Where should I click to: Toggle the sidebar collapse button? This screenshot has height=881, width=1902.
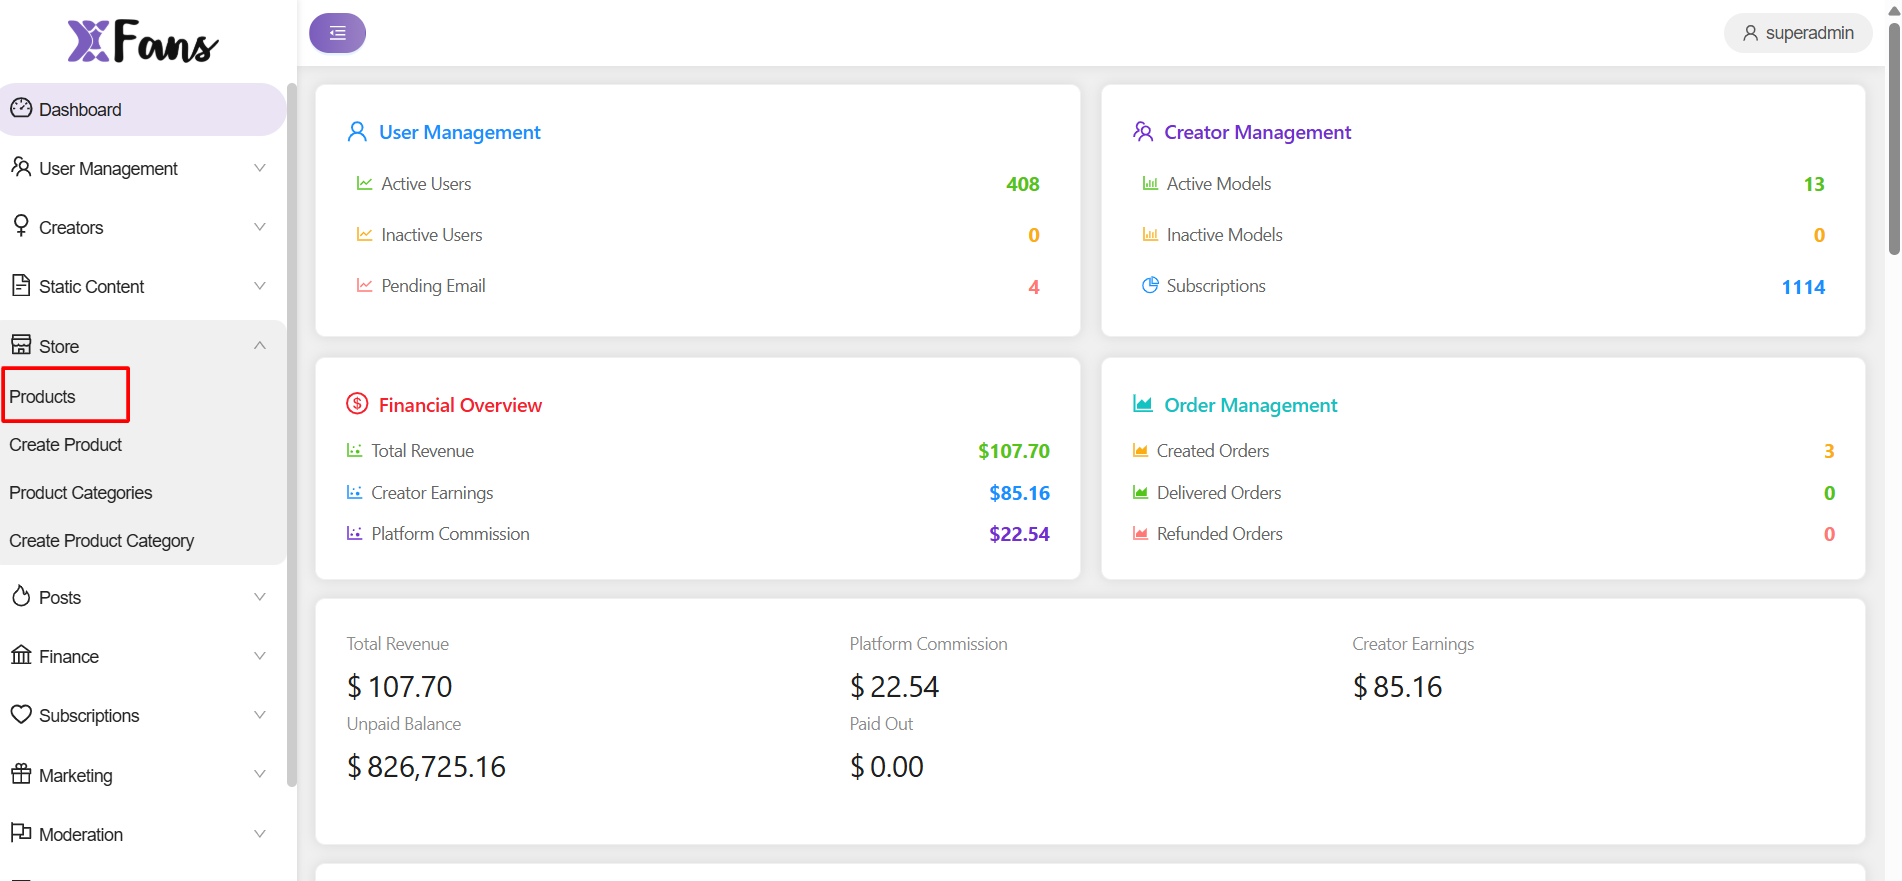[337, 33]
